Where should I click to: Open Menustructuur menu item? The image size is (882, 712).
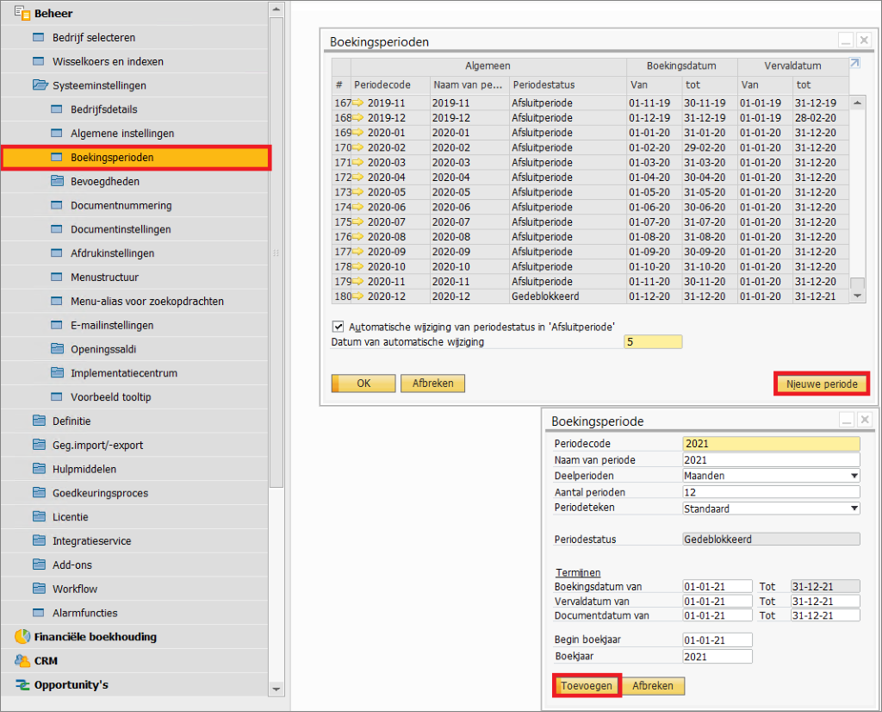pyautogui.click(x=104, y=277)
